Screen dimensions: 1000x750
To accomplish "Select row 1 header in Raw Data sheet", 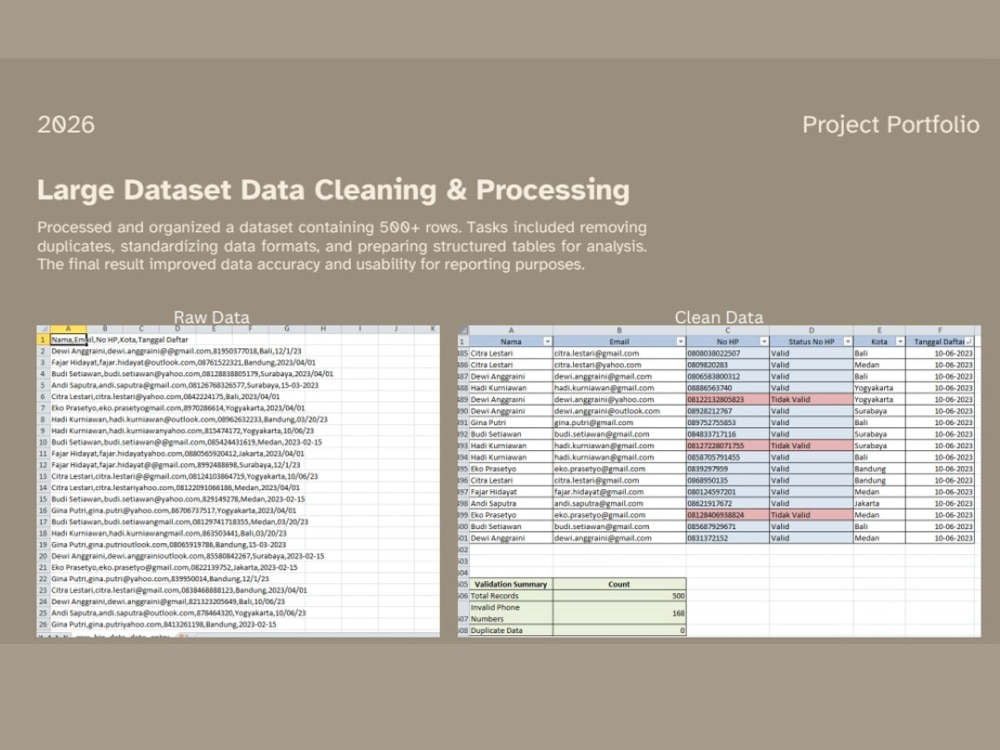I will tap(43, 340).
